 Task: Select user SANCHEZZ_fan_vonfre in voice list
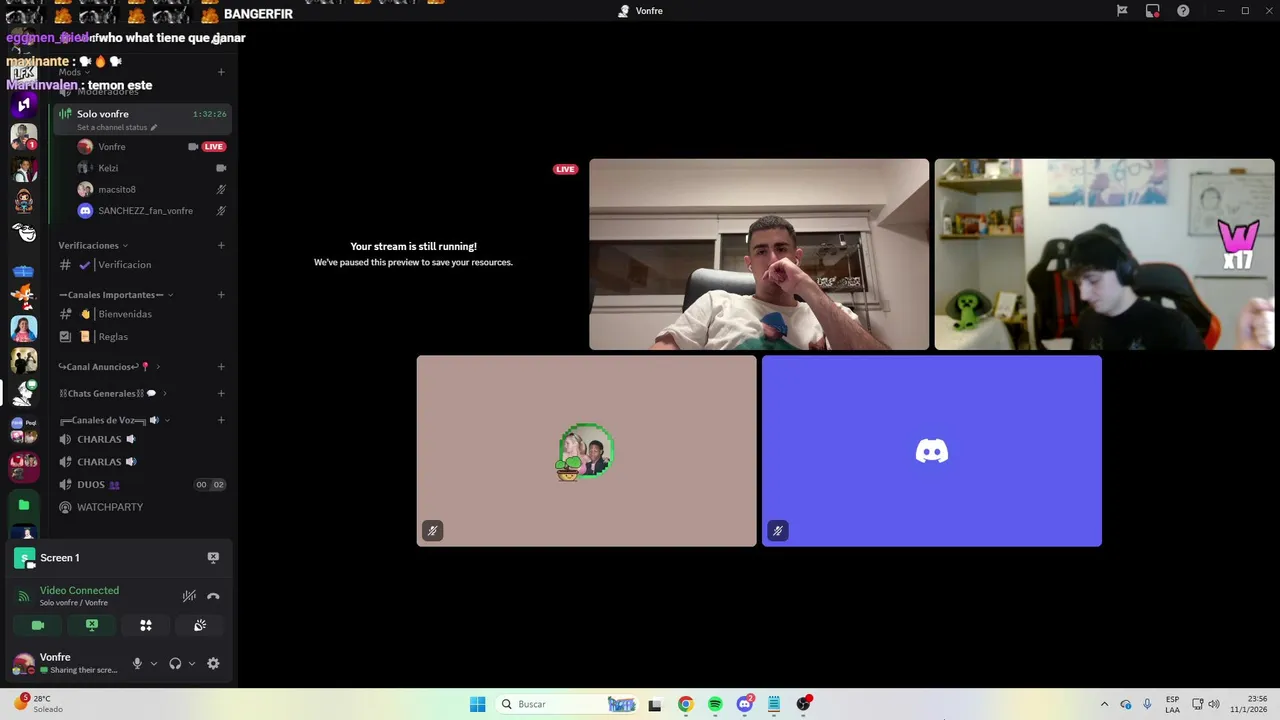(x=151, y=211)
